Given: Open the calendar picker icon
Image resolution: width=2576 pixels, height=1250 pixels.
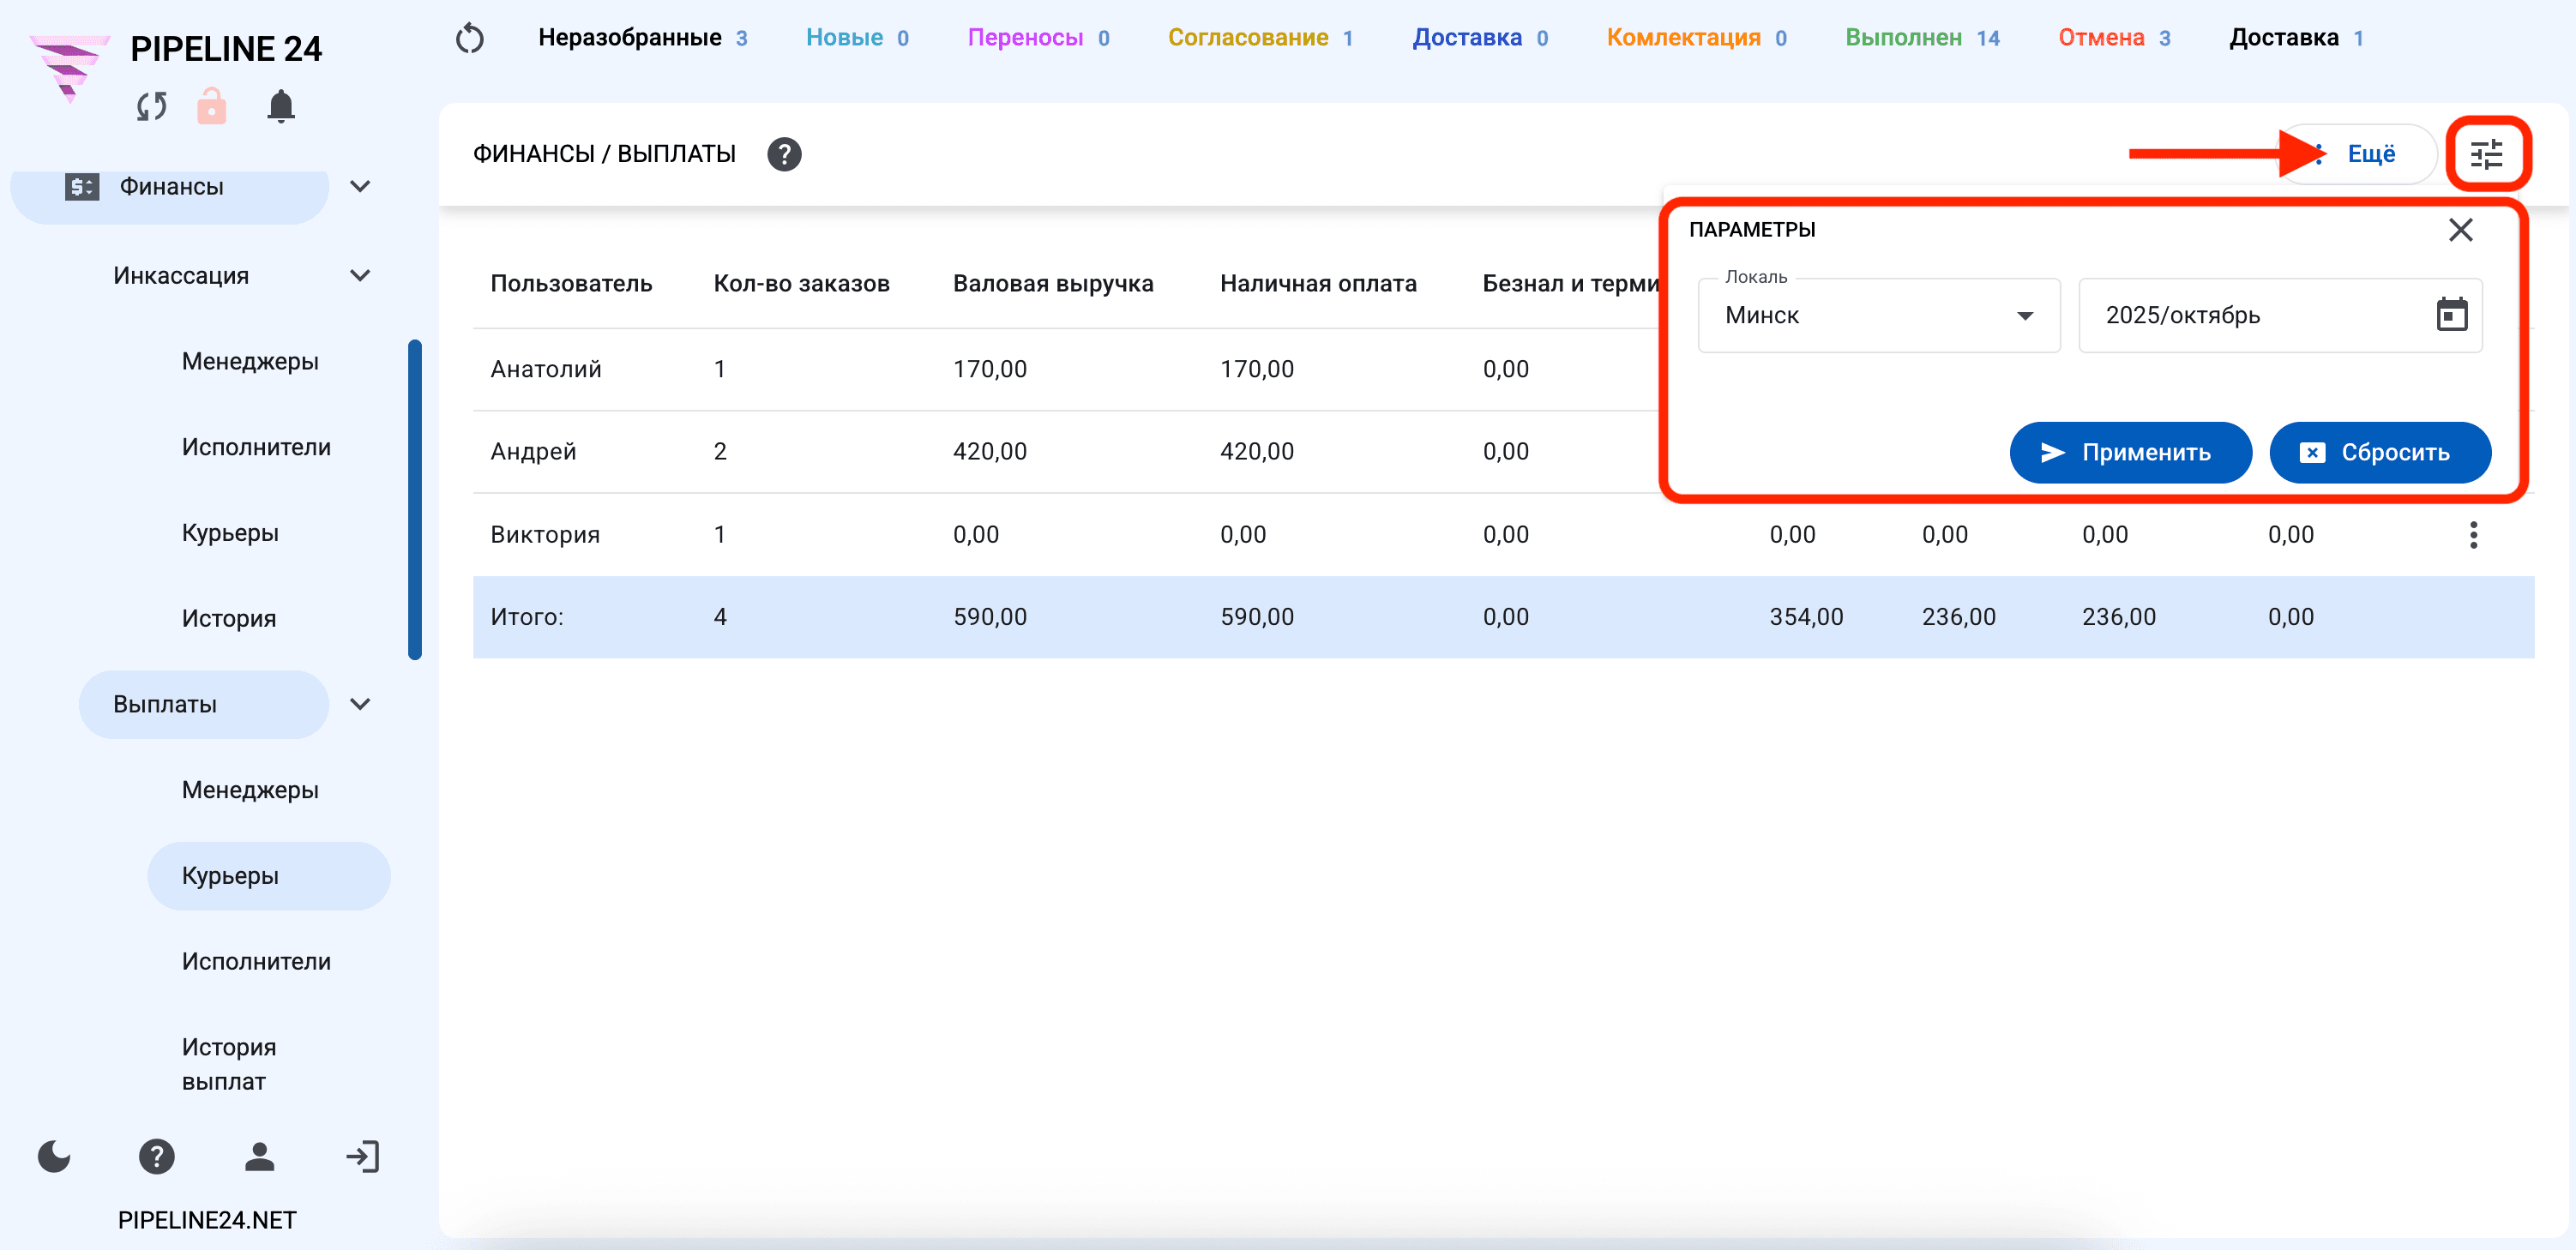Looking at the screenshot, I should tap(2451, 314).
